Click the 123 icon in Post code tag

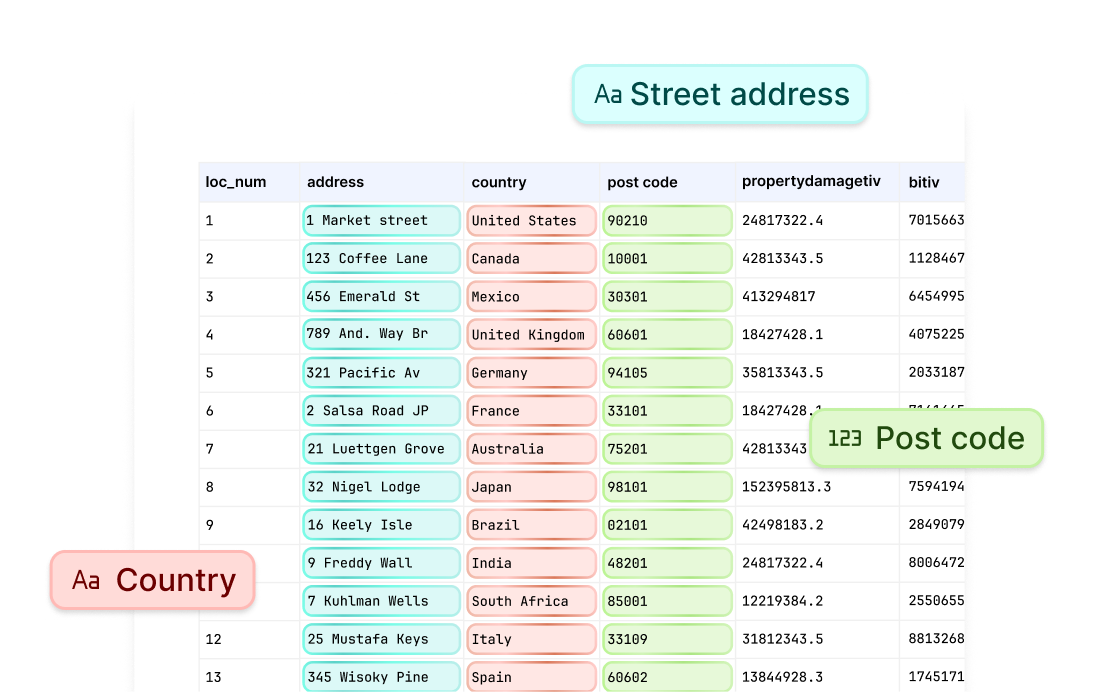pyautogui.click(x=845, y=439)
